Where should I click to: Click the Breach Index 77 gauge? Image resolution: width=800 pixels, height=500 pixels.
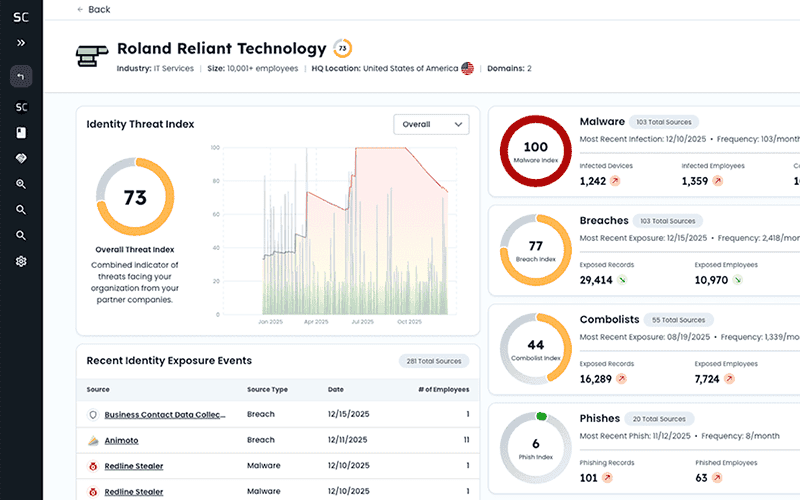(x=536, y=250)
